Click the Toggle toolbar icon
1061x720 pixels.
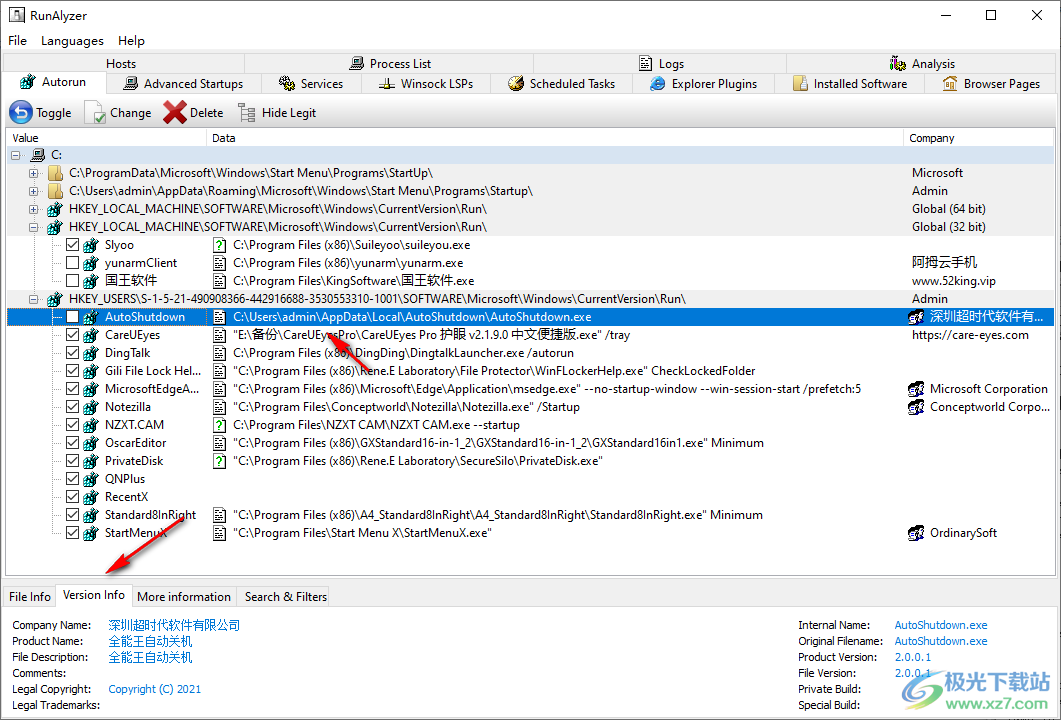point(21,113)
